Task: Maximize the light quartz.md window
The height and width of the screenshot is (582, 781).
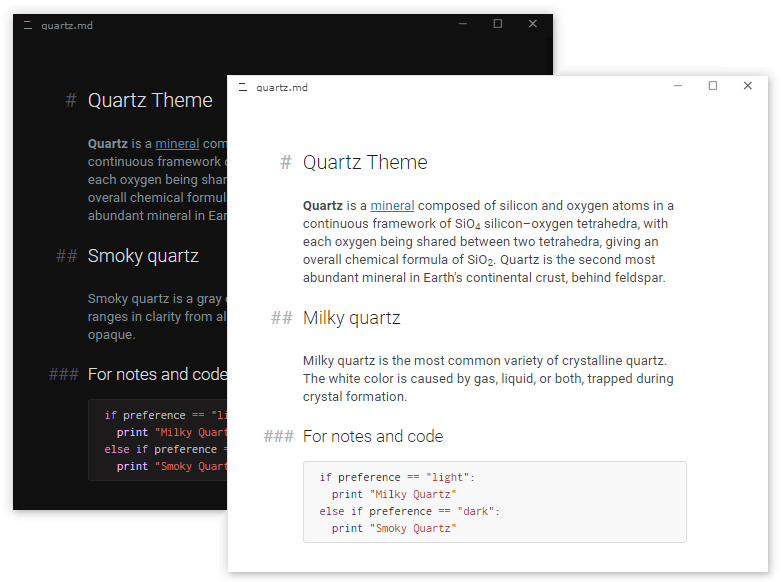Action: [713, 86]
